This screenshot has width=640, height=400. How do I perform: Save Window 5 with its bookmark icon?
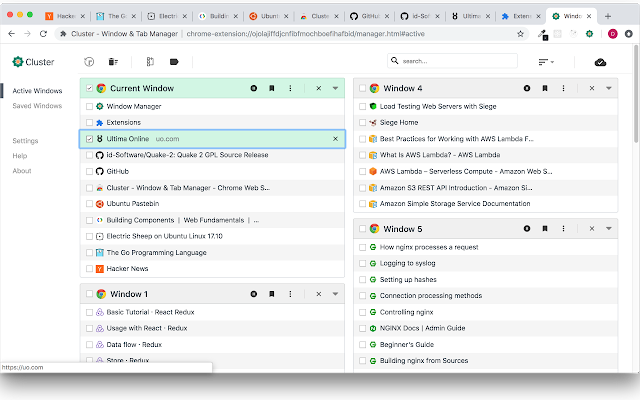pyautogui.click(x=545, y=229)
